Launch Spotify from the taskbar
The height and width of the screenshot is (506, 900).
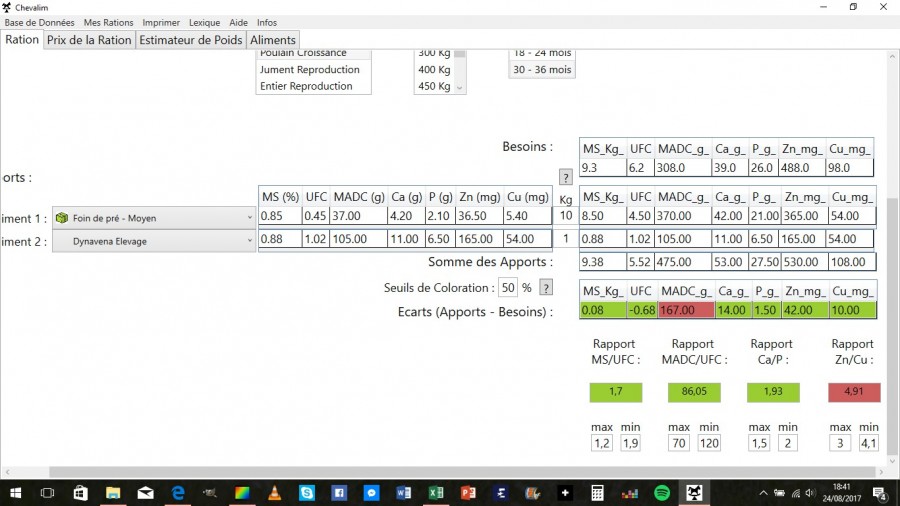tap(662, 493)
